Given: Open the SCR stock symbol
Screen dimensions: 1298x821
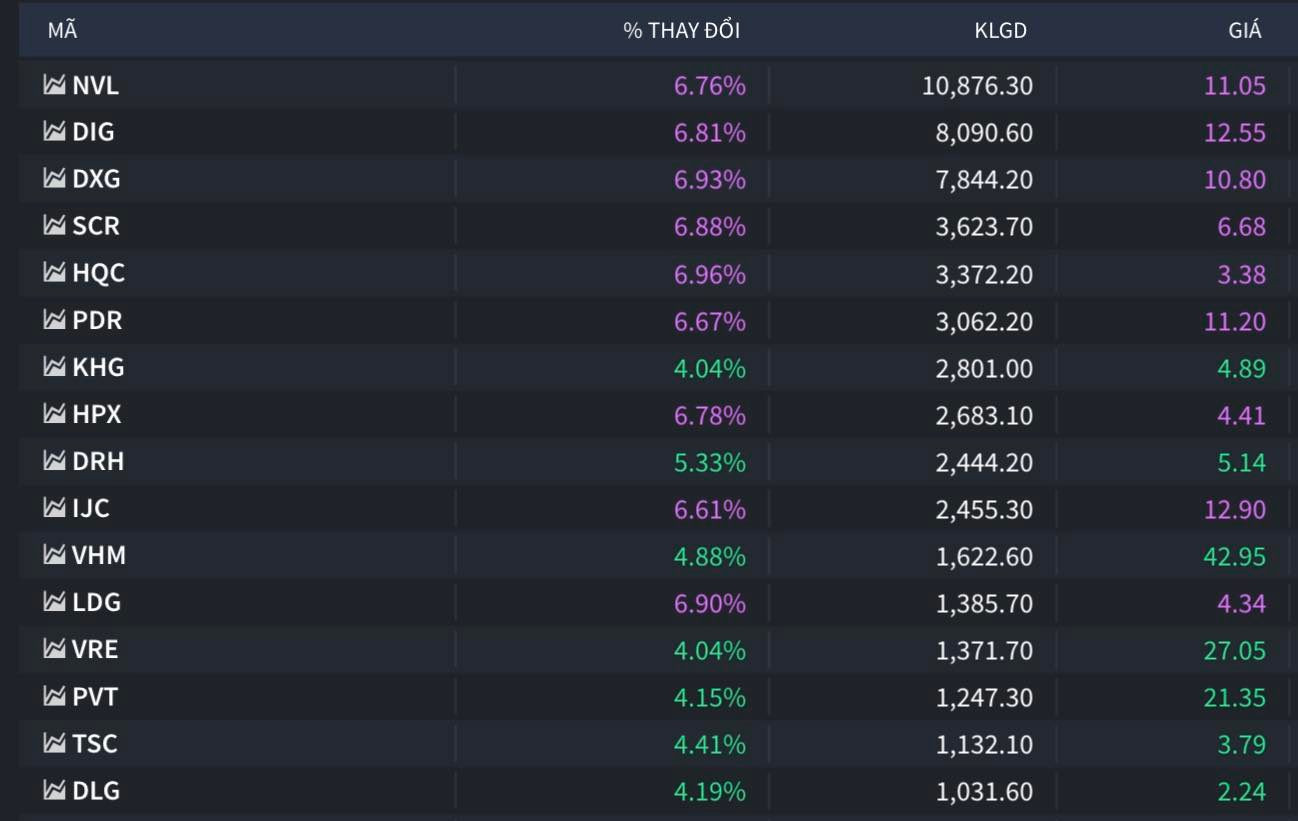Looking at the screenshot, I should [x=96, y=226].
